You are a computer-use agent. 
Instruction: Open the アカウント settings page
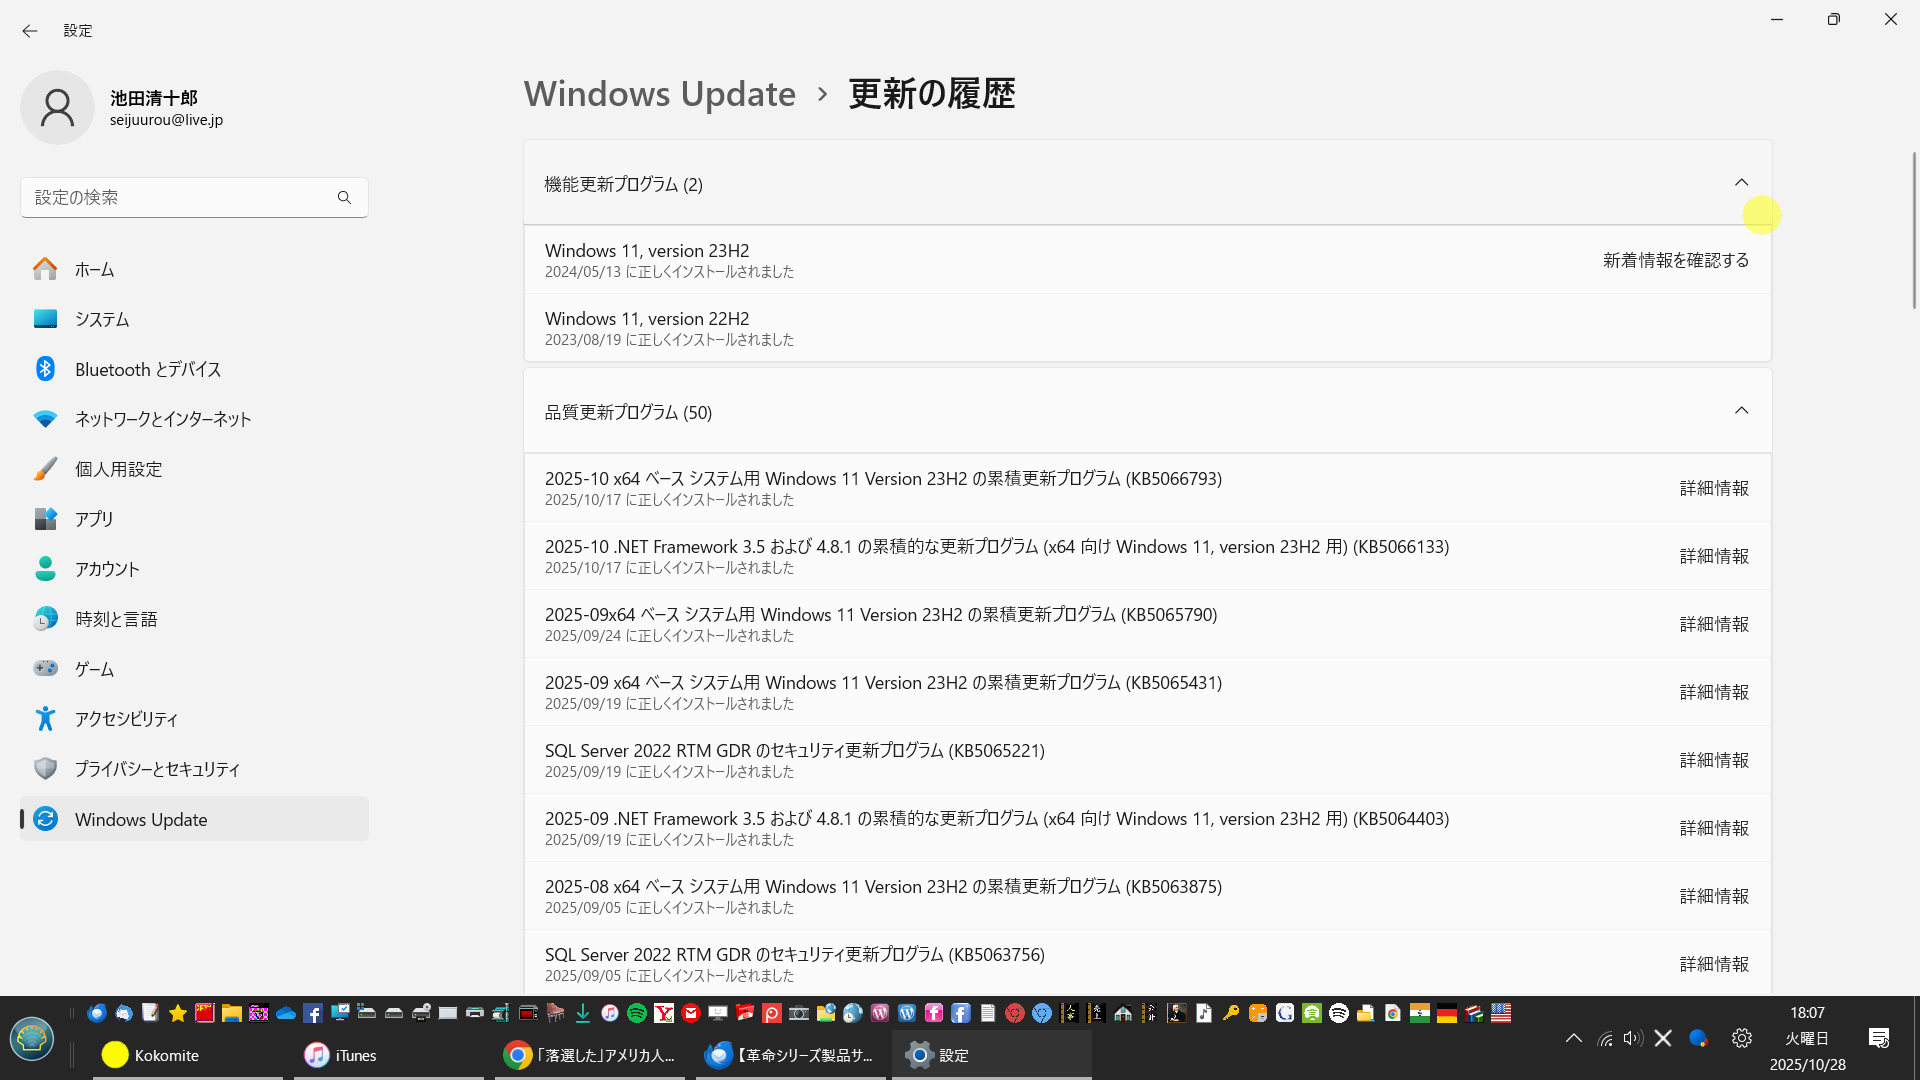pos(194,569)
